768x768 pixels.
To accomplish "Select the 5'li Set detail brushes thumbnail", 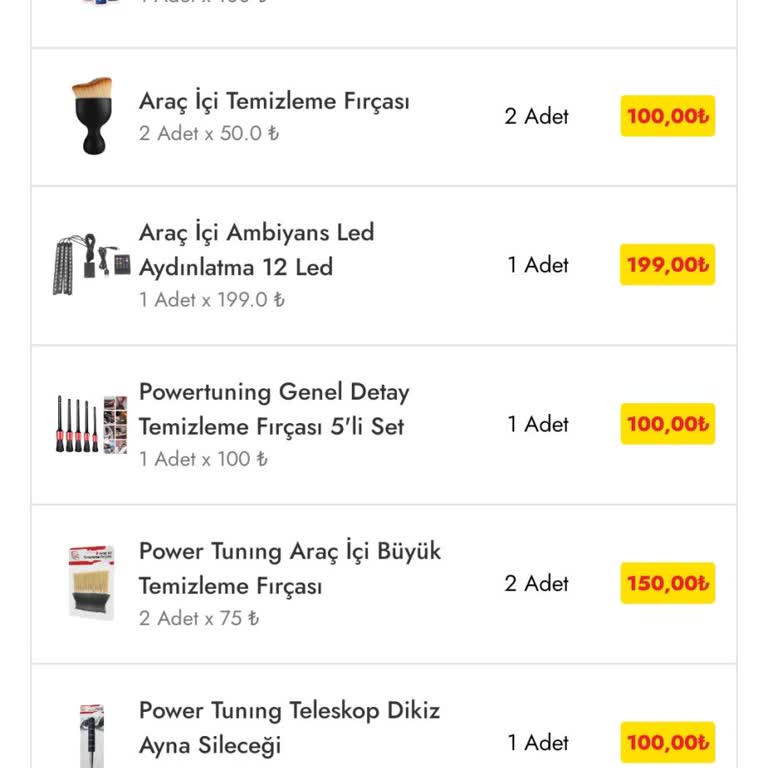I will 91,425.
